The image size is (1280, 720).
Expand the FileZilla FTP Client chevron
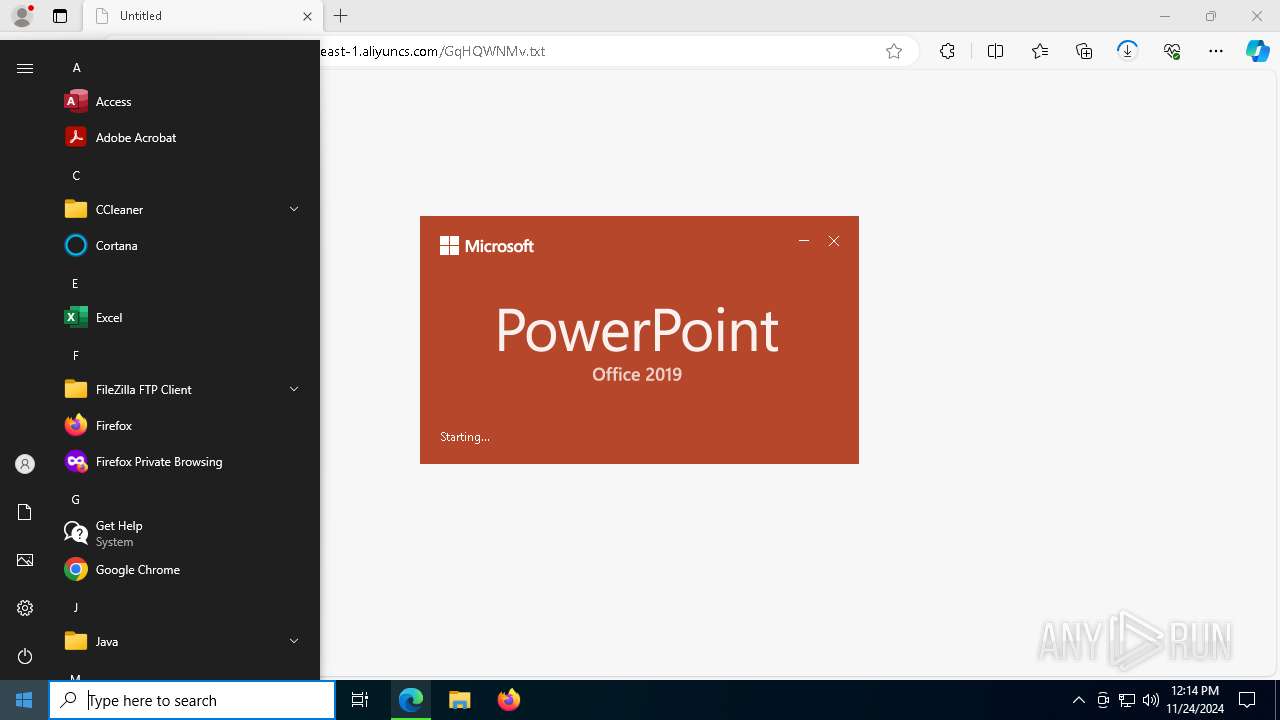tap(294, 389)
